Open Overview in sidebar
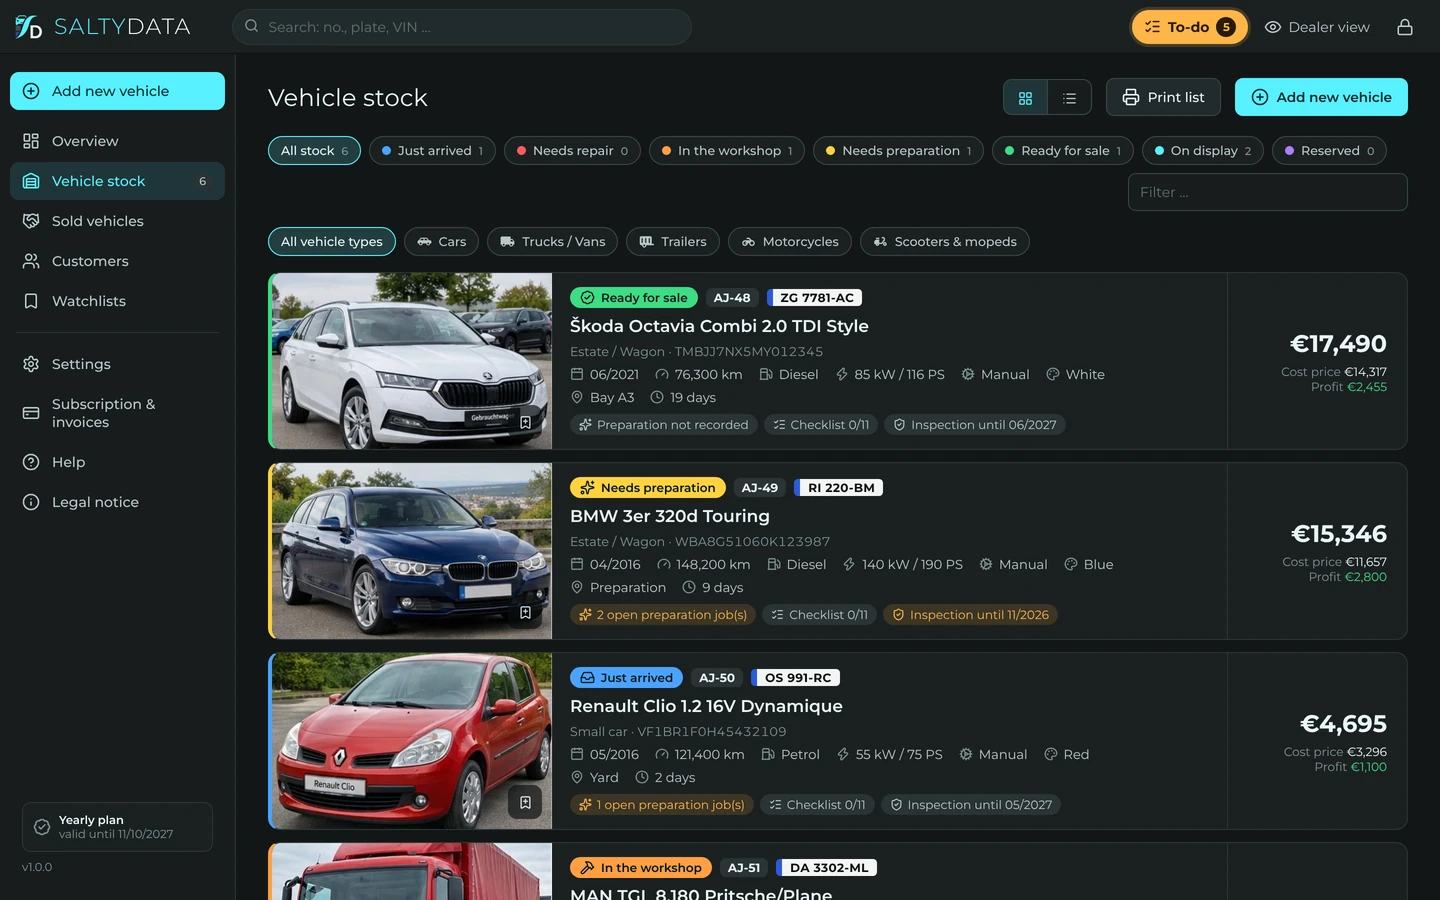1440x900 pixels. pyautogui.click(x=117, y=141)
